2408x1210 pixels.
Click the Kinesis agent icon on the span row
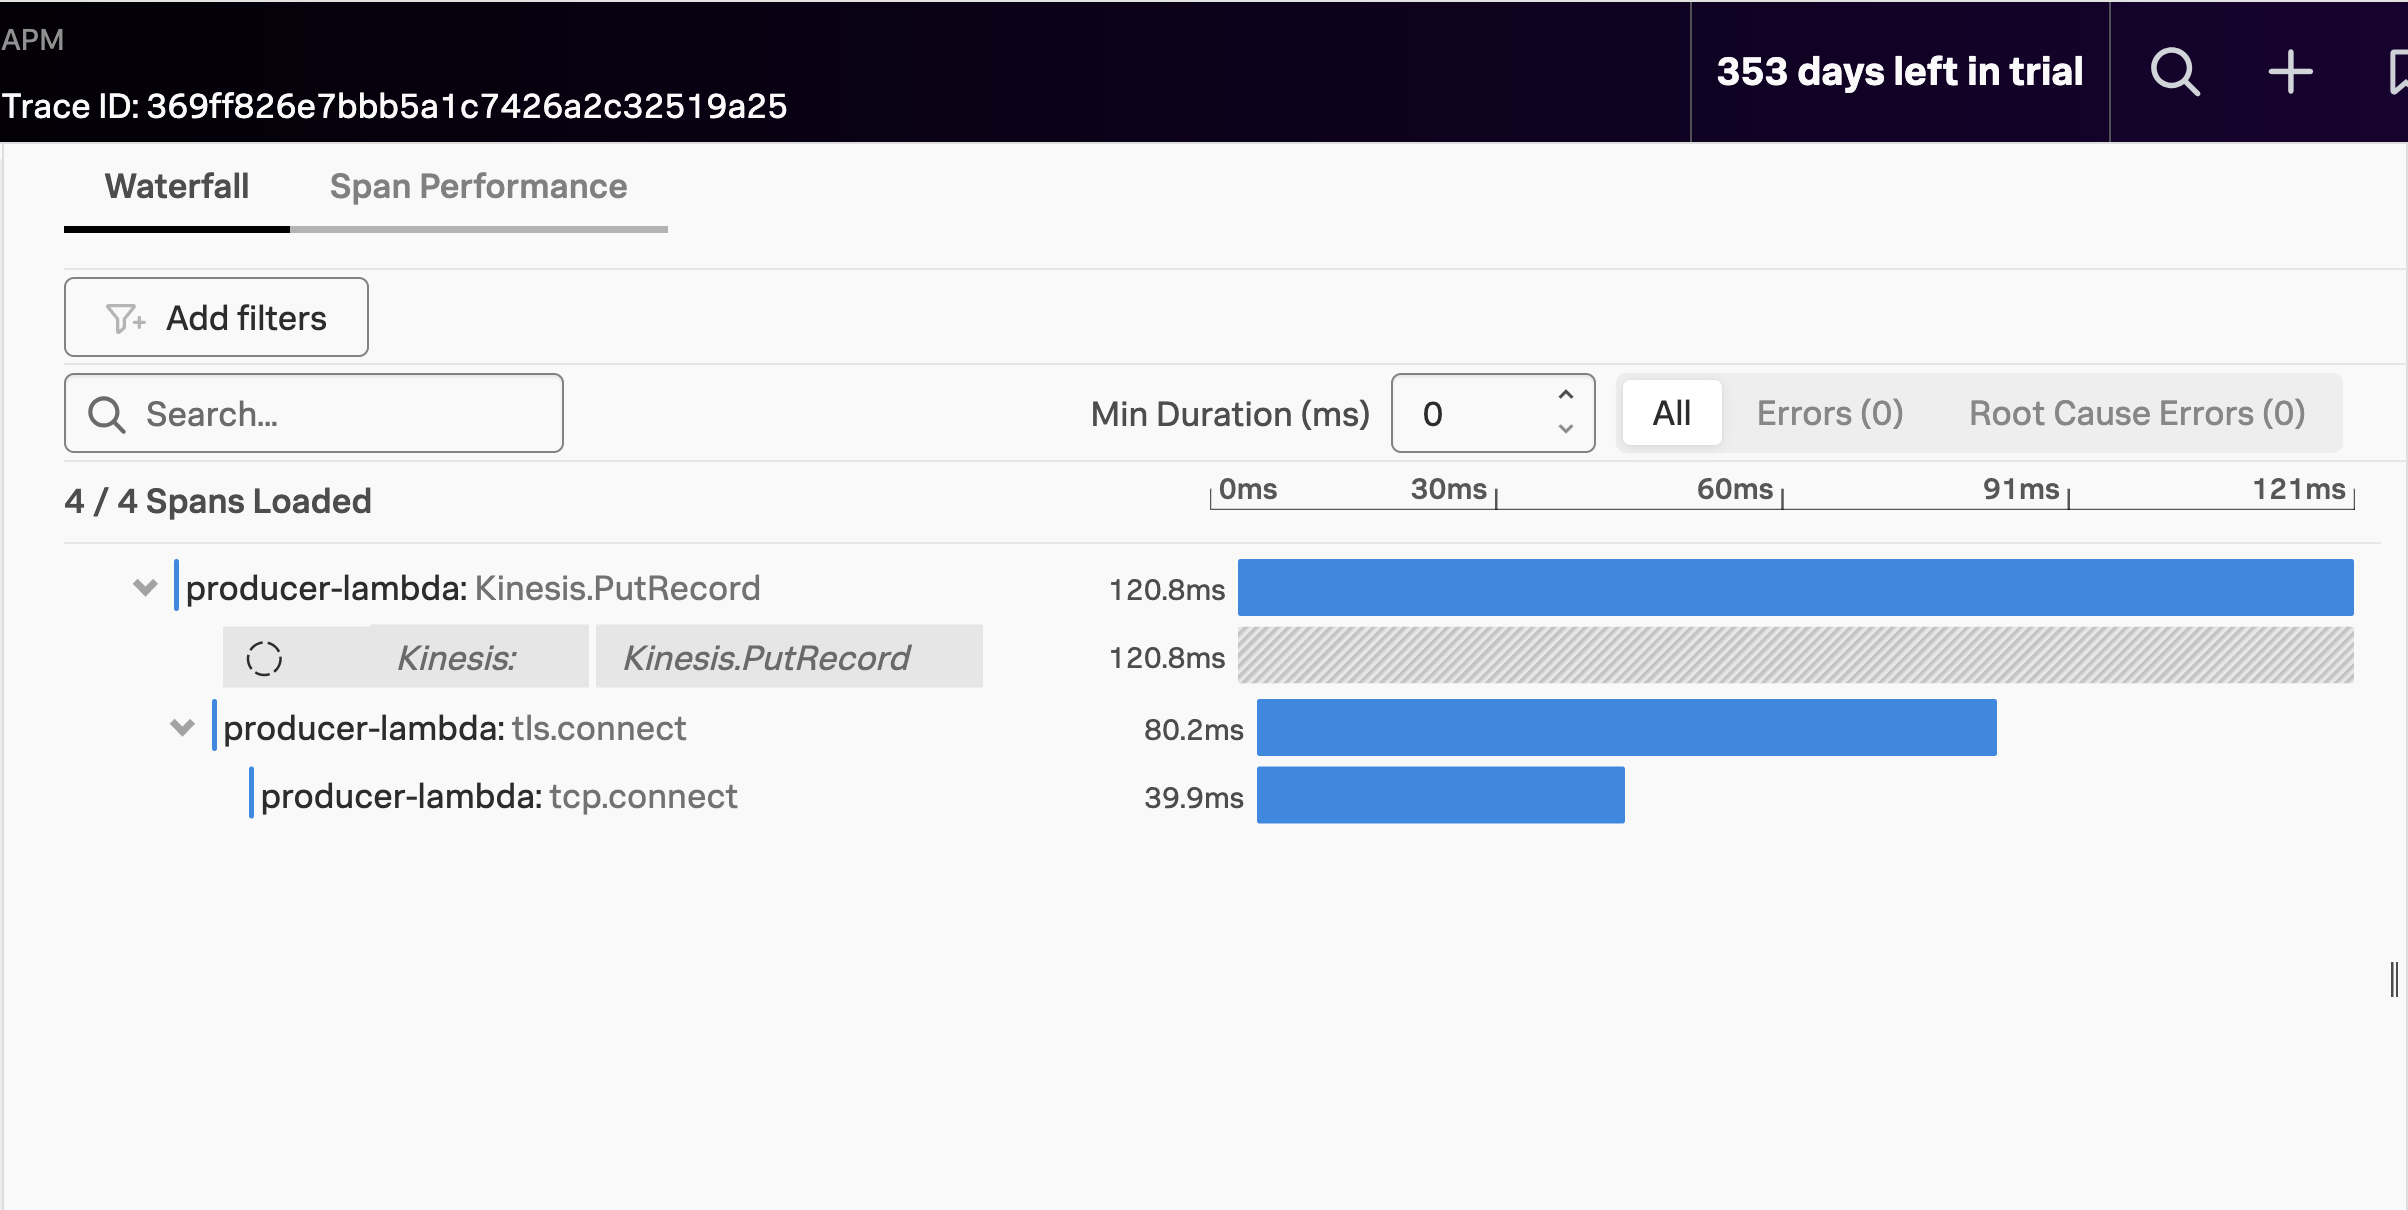click(x=264, y=658)
